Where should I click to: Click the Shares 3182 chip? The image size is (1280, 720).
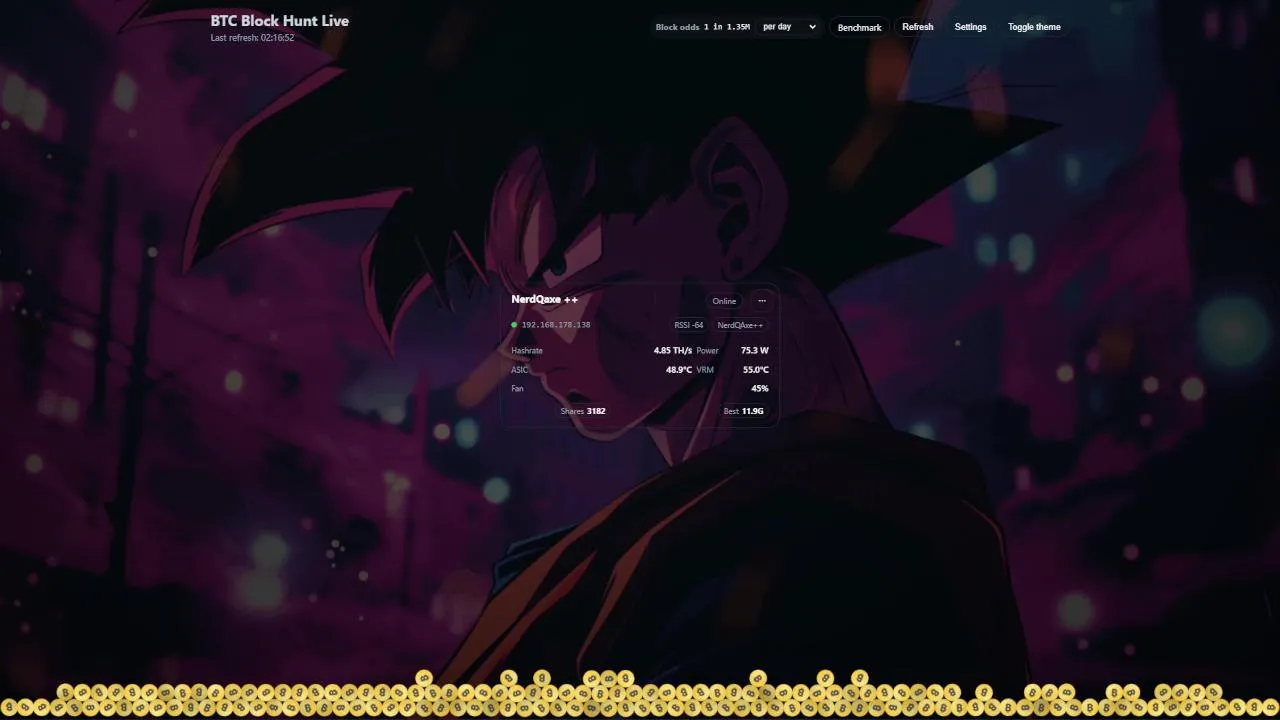tap(583, 411)
